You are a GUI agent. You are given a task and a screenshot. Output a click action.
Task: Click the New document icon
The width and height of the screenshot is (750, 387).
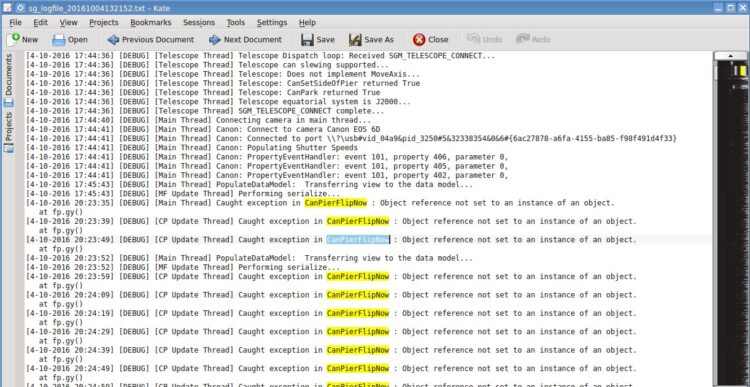(14, 39)
